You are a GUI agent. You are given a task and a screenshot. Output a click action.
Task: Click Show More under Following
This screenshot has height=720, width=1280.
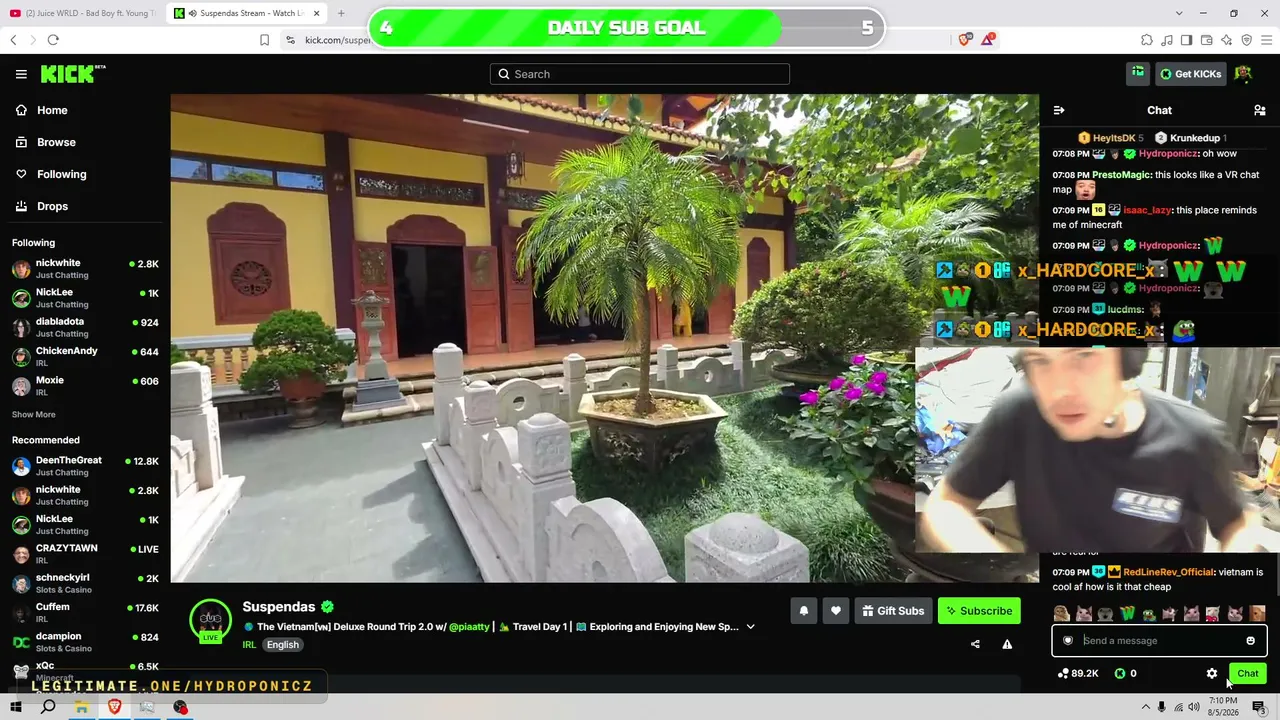pyautogui.click(x=34, y=415)
